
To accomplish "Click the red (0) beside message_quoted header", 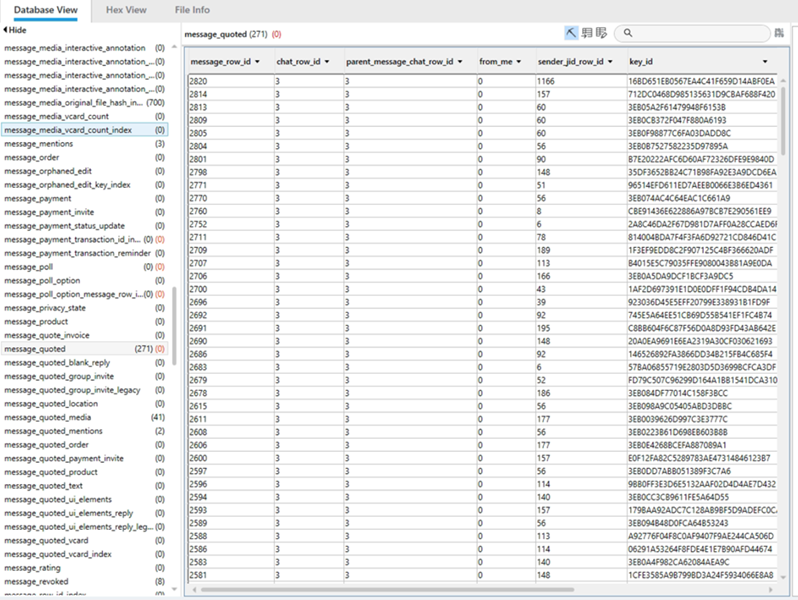I will (276, 34).
